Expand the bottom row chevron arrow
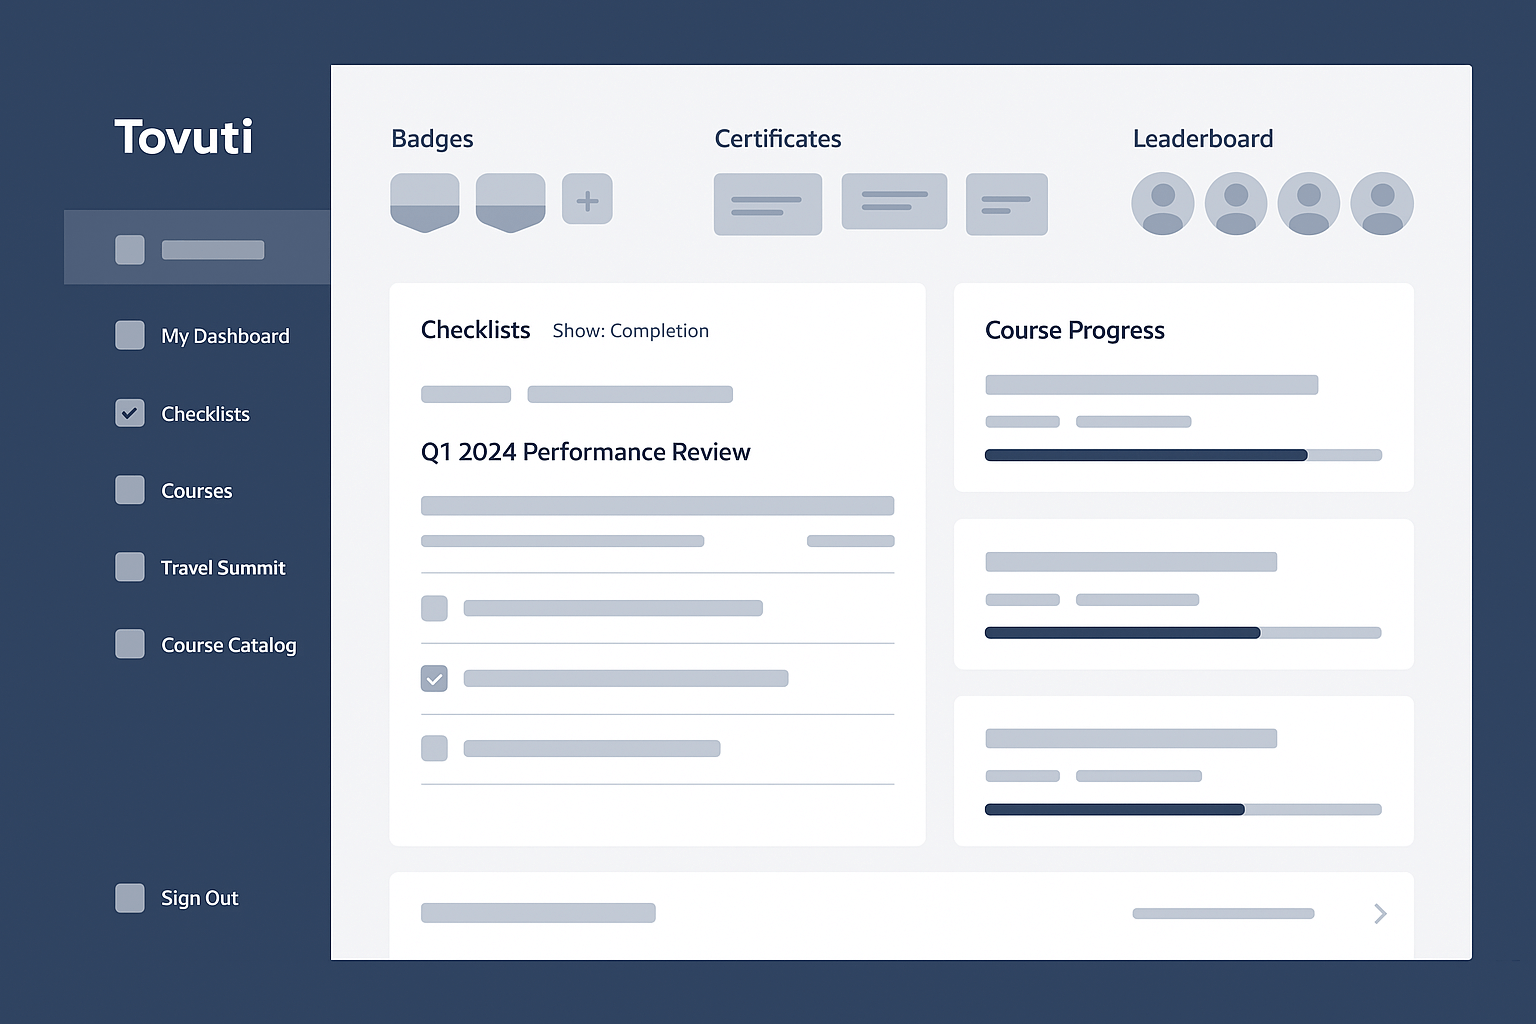1536x1024 pixels. [1380, 913]
